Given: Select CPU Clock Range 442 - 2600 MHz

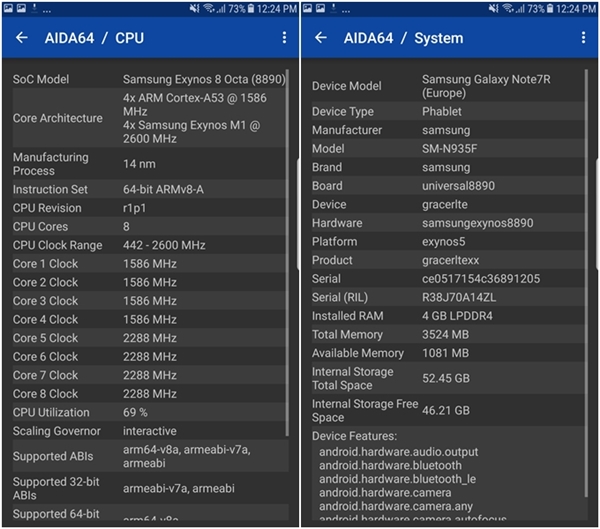Looking at the screenshot, I should 164,245.
